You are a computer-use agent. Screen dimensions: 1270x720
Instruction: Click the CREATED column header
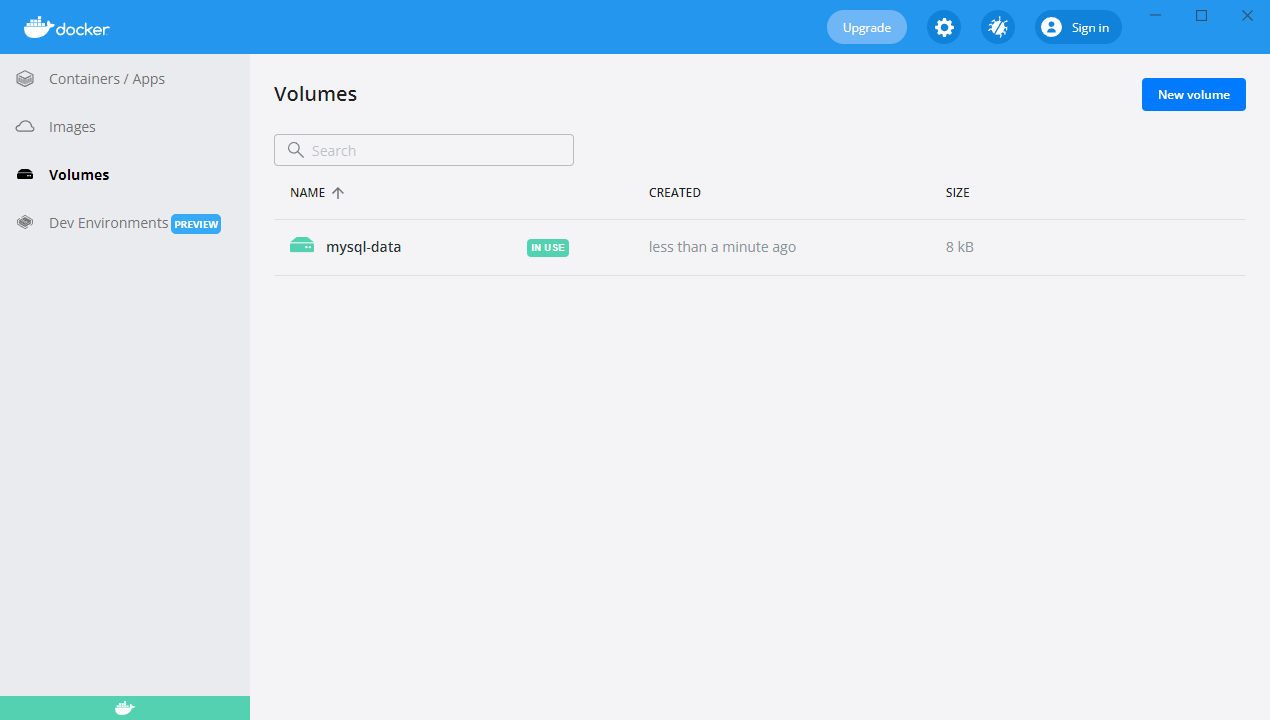tap(675, 193)
